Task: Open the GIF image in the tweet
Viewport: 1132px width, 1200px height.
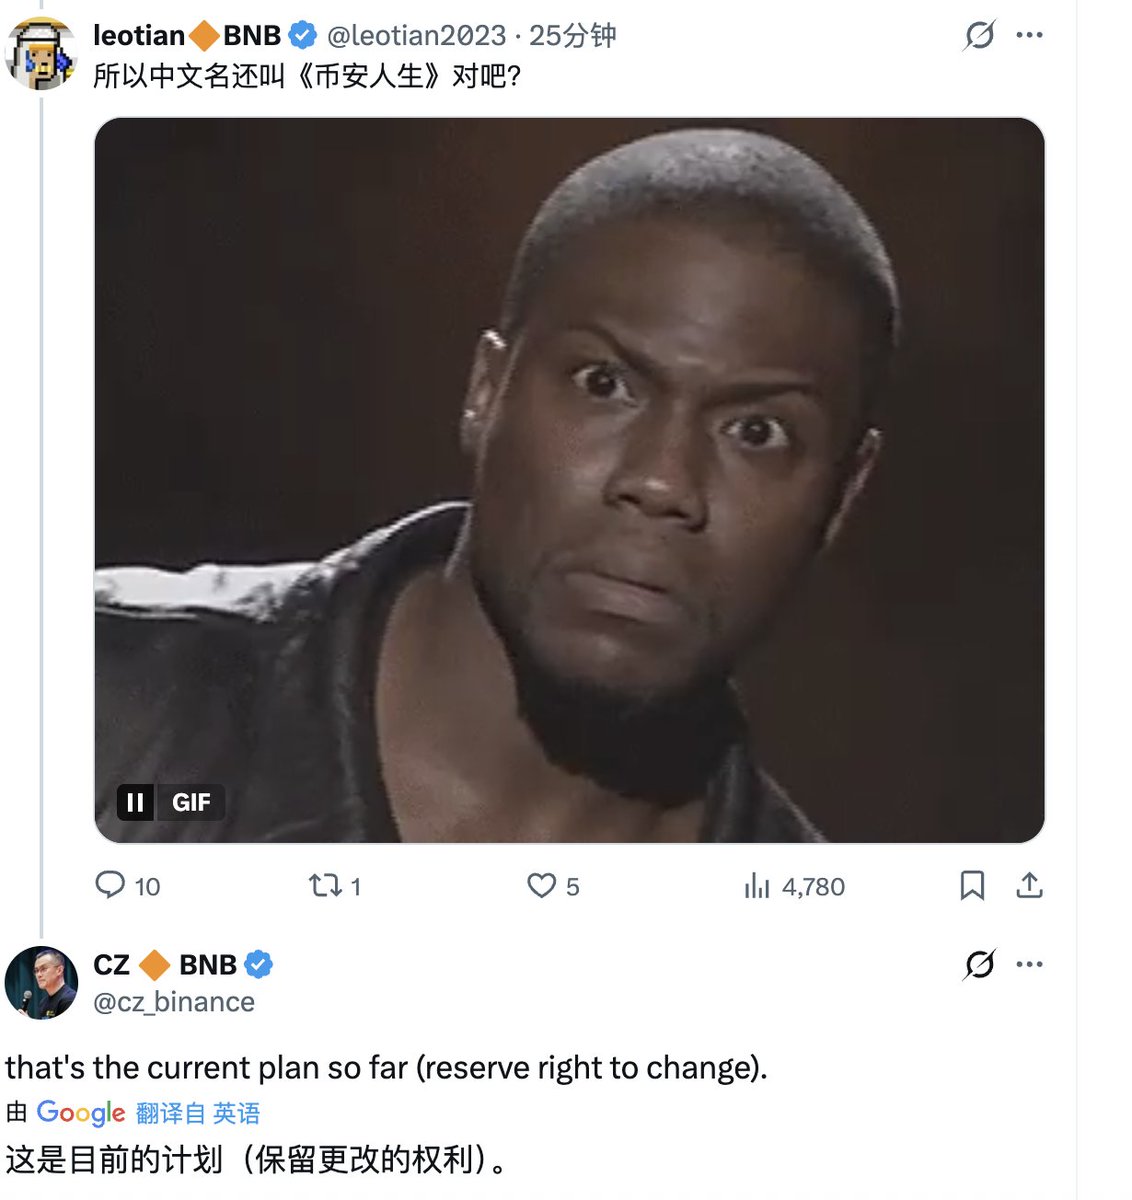Action: click(569, 450)
